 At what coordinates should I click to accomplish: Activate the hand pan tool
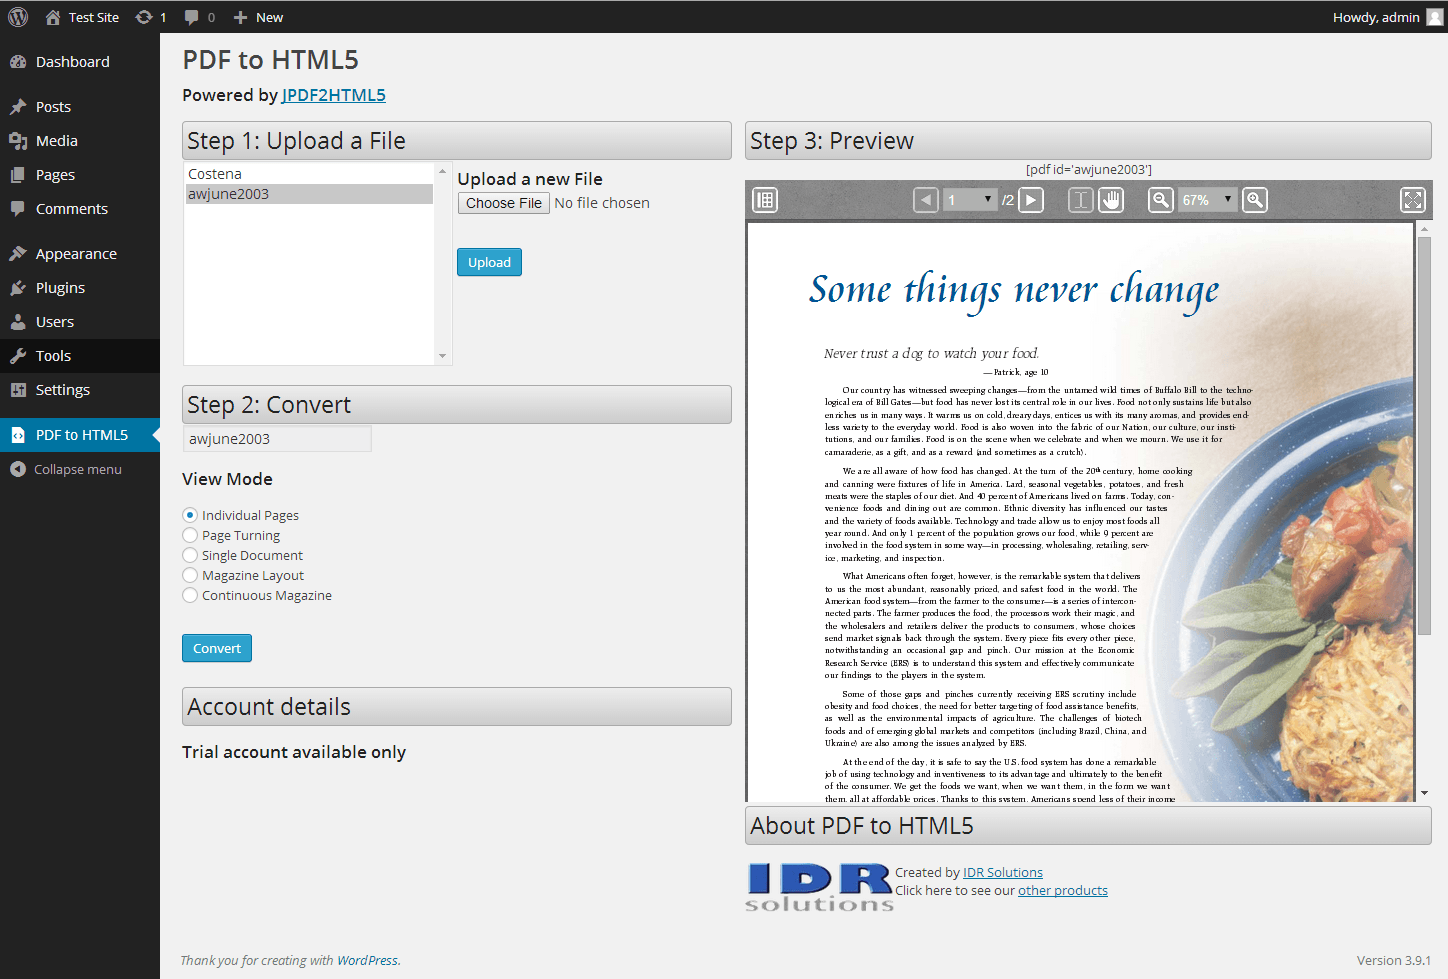click(1111, 200)
